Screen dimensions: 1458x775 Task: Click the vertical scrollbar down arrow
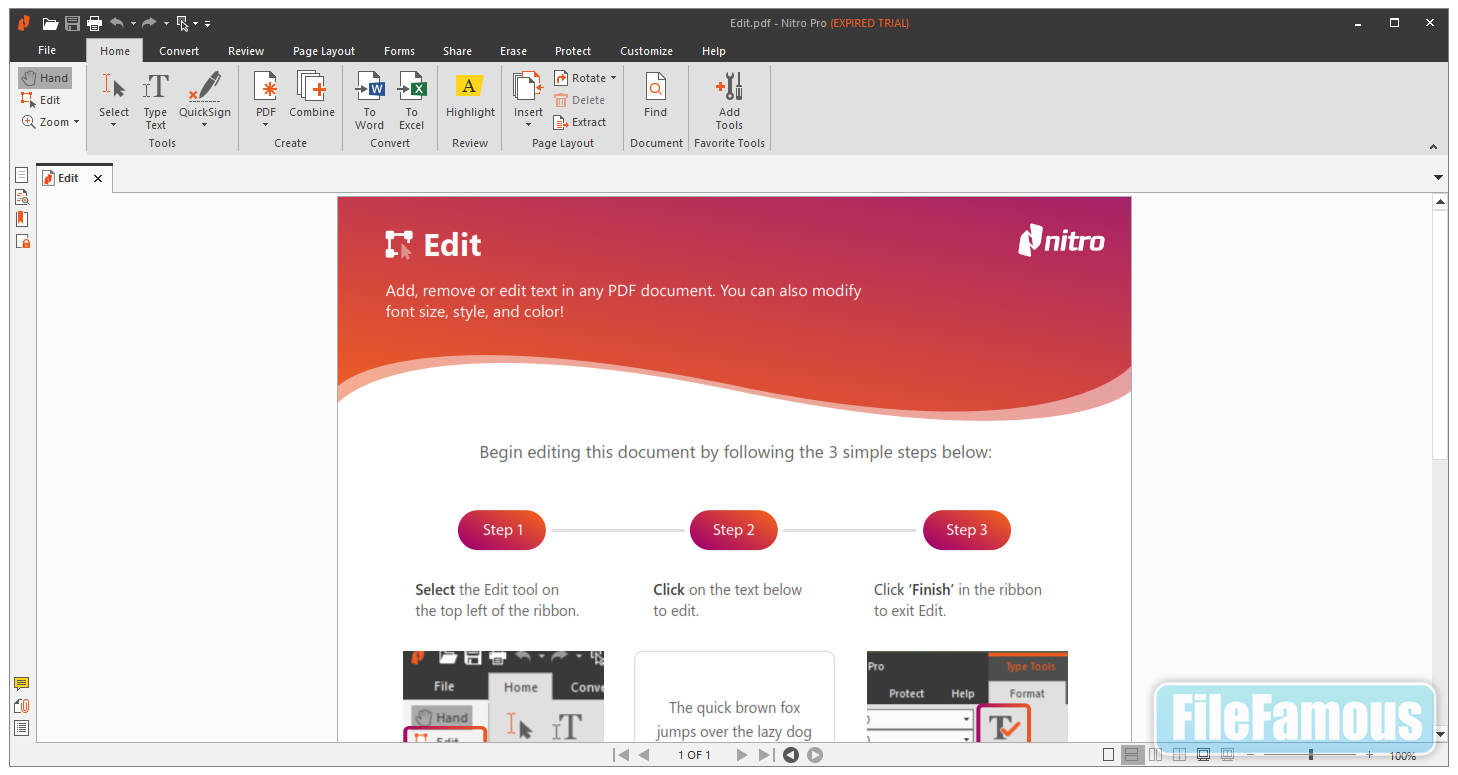coord(1440,734)
